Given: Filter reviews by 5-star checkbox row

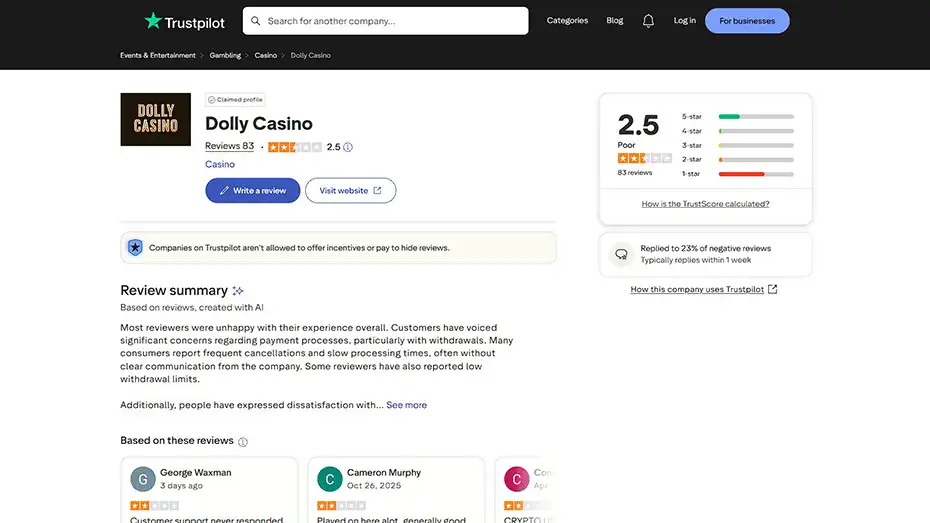Looking at the screenshot, I should click(x=737, y=117).
